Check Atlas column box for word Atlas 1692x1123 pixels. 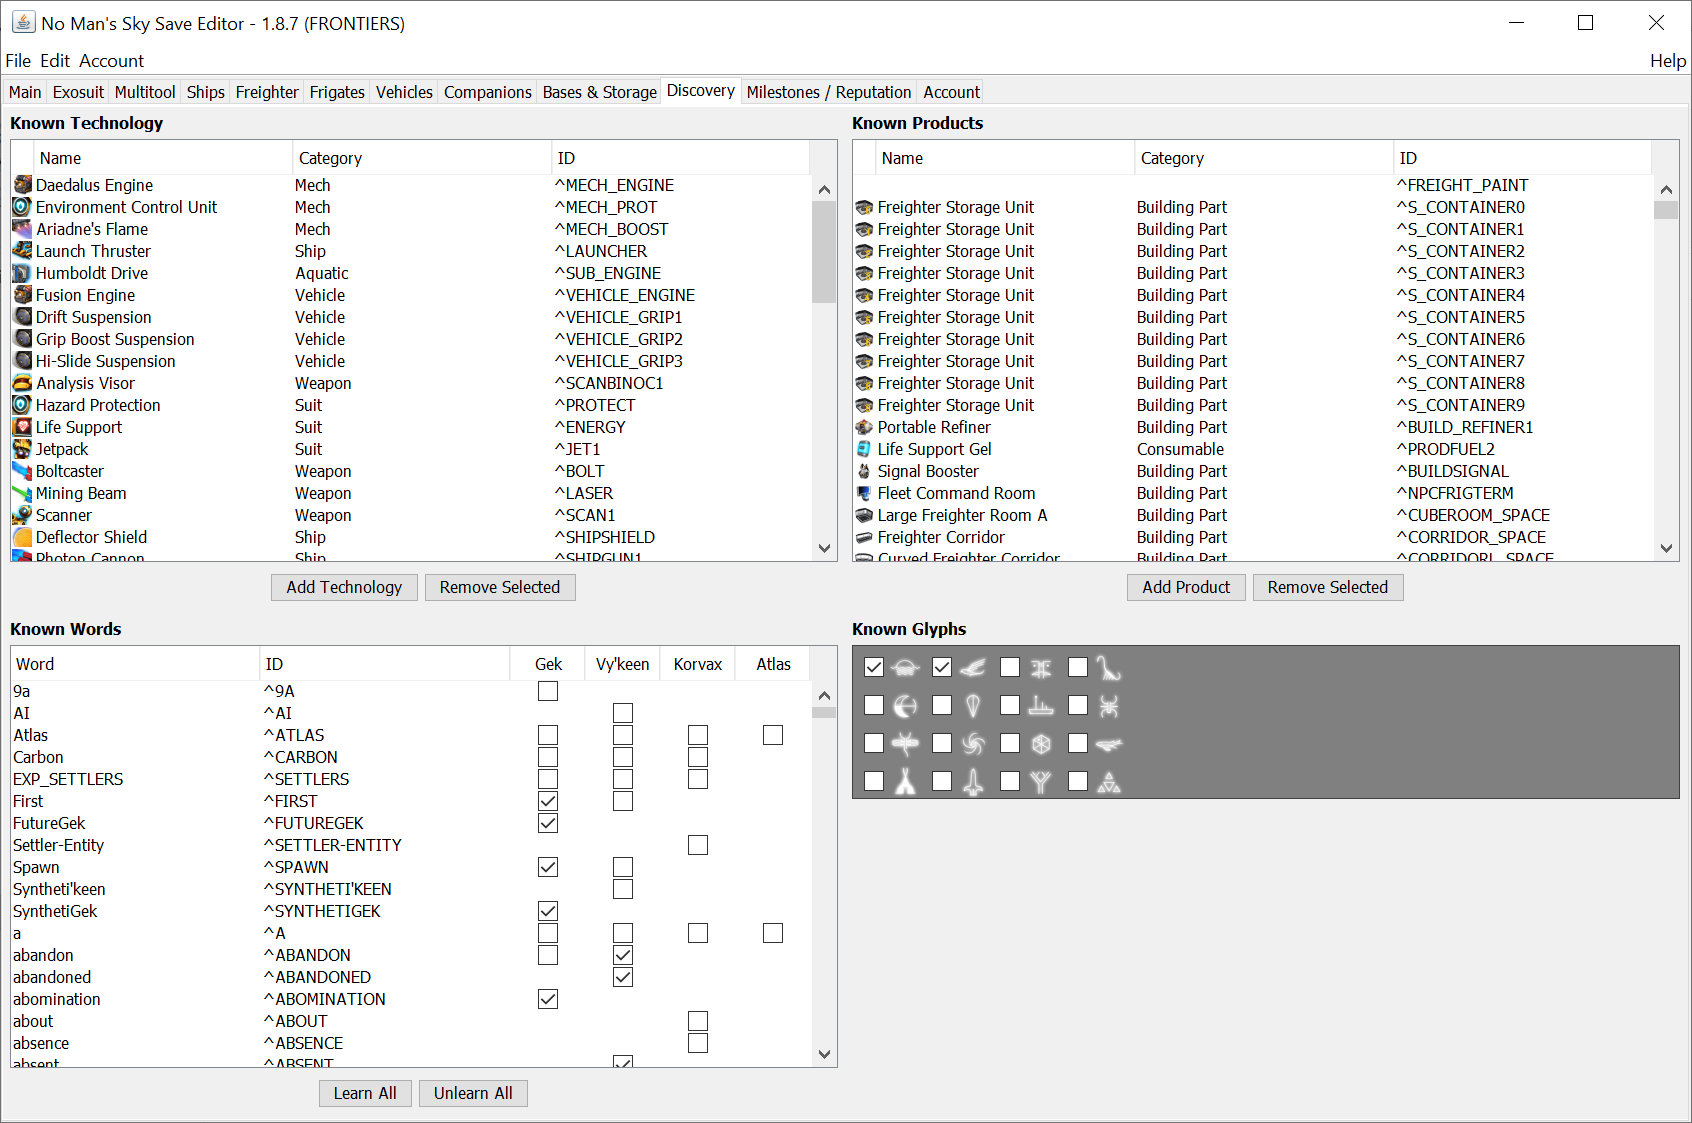773,735
